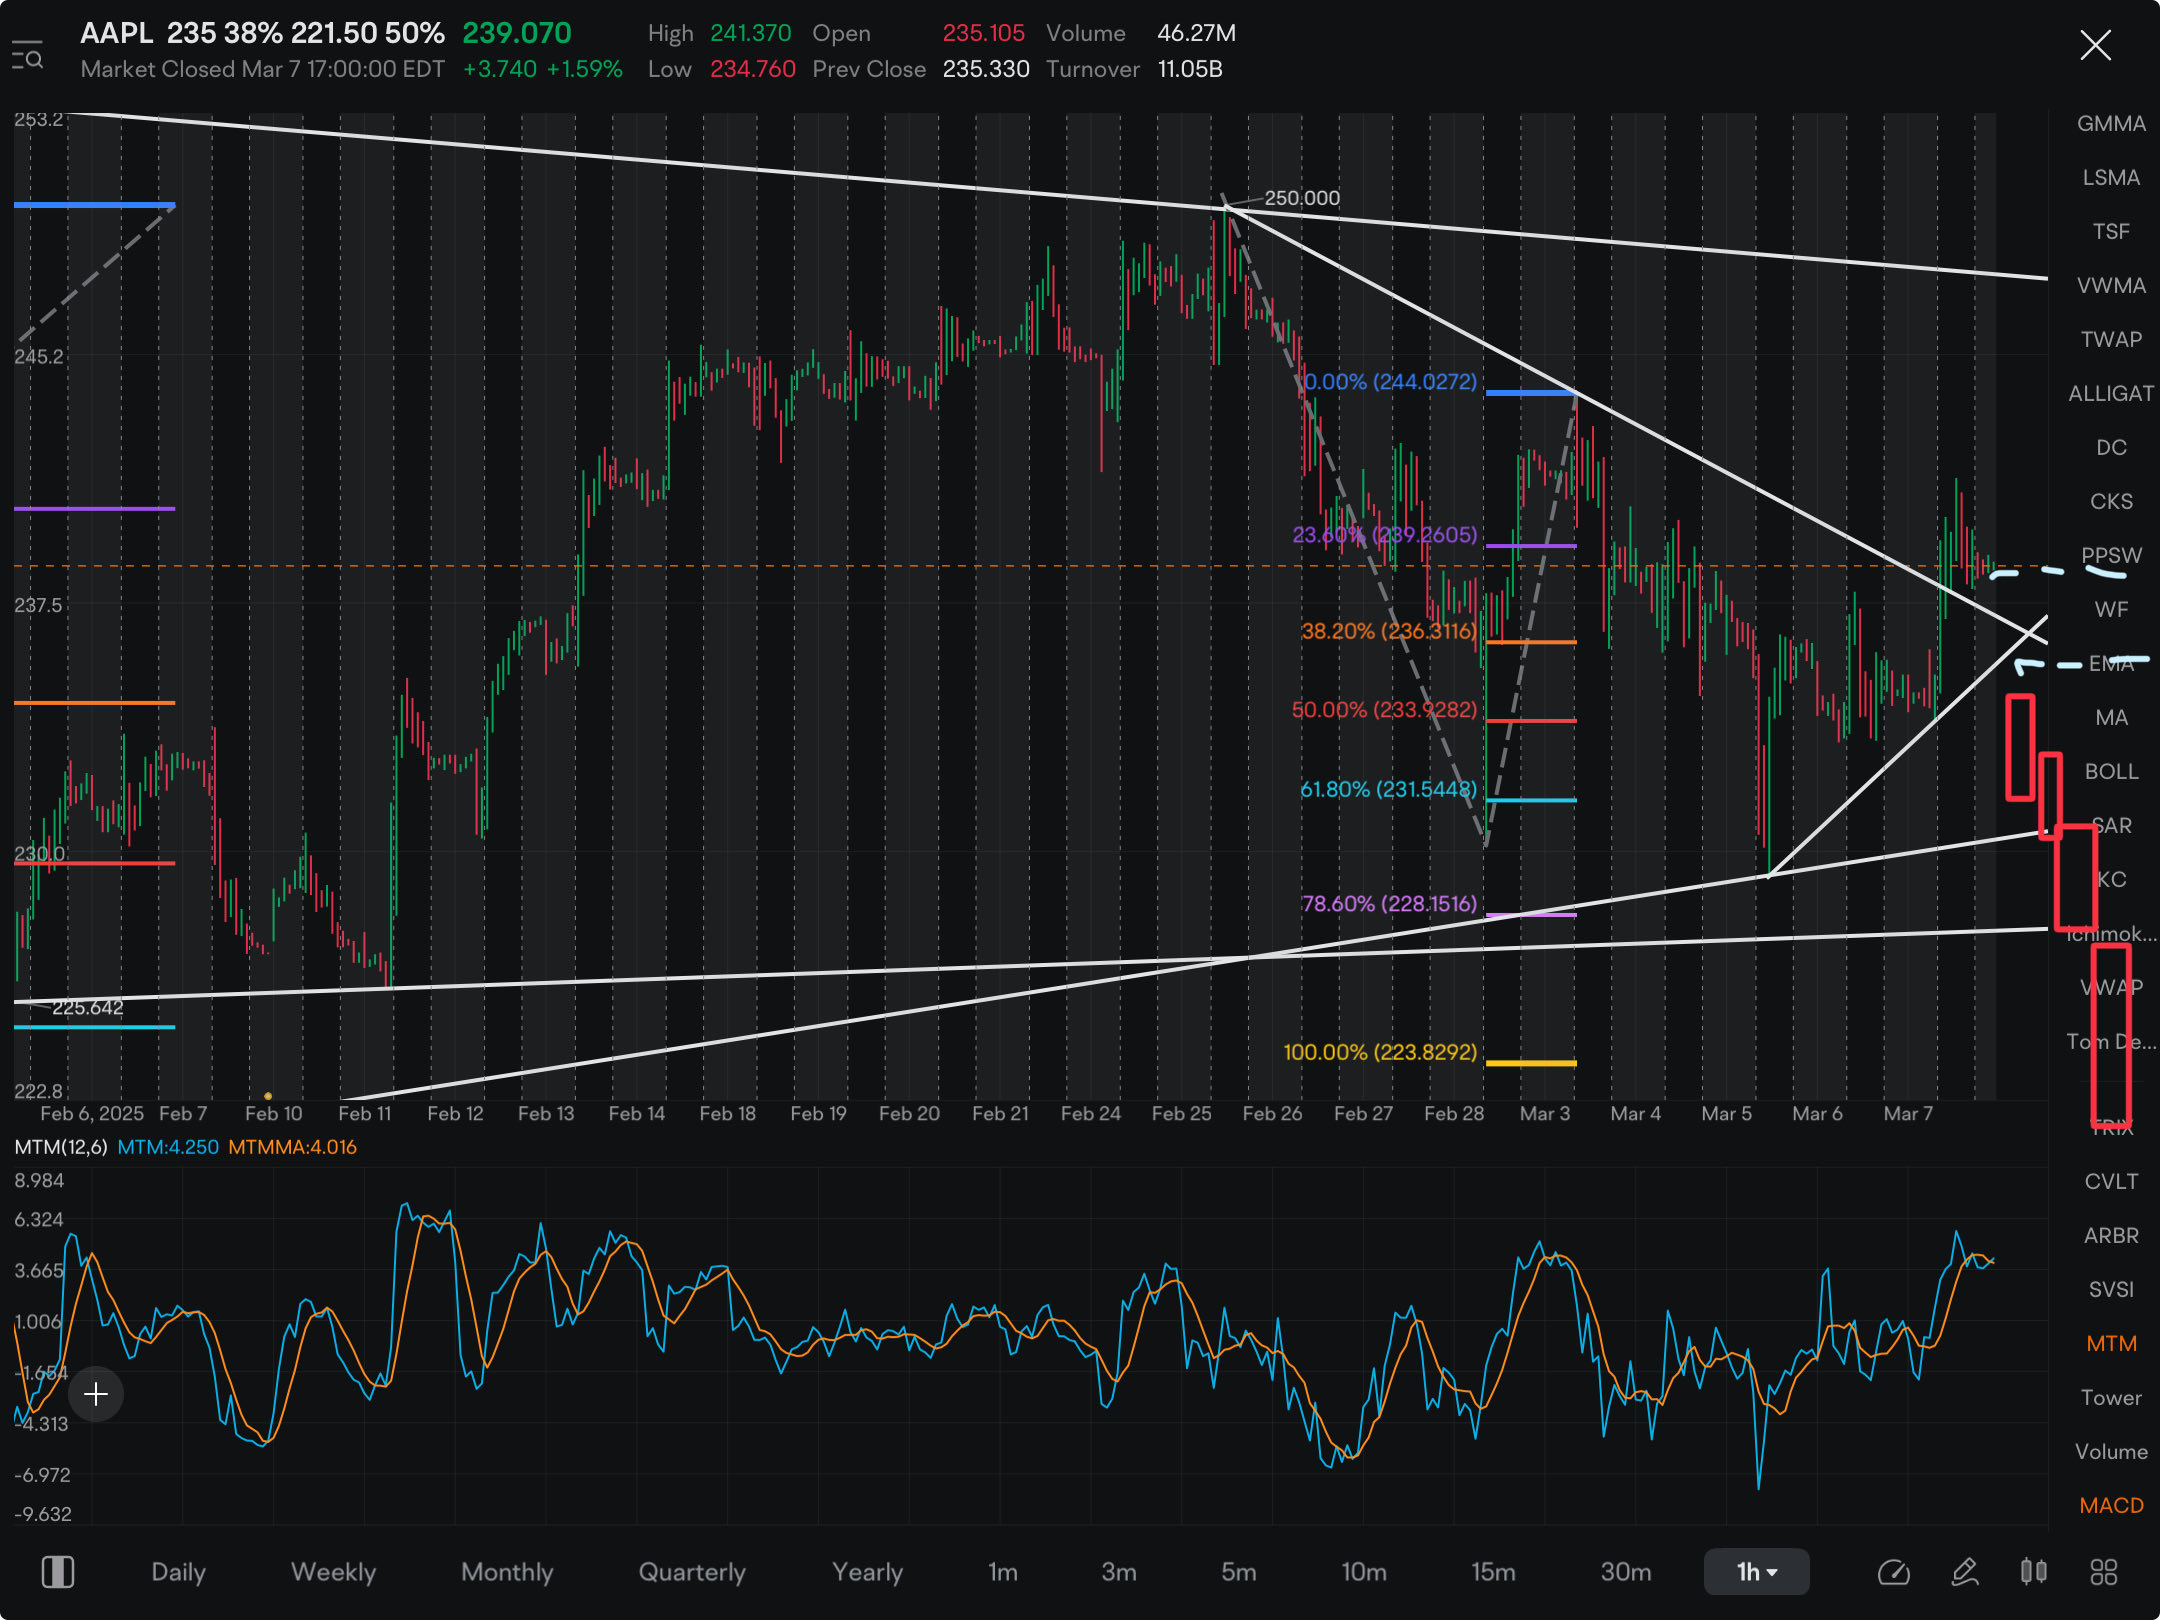Select the 10m interval
Screen dimensions: 2160x1620
[1364, 1572]
